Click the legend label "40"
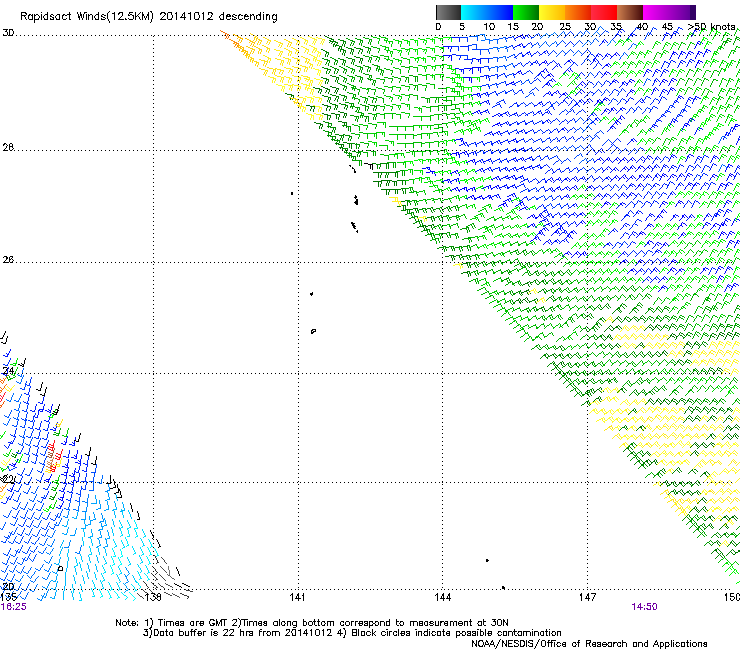This screenshot has height=650, width=740. [x=642, y=27]
